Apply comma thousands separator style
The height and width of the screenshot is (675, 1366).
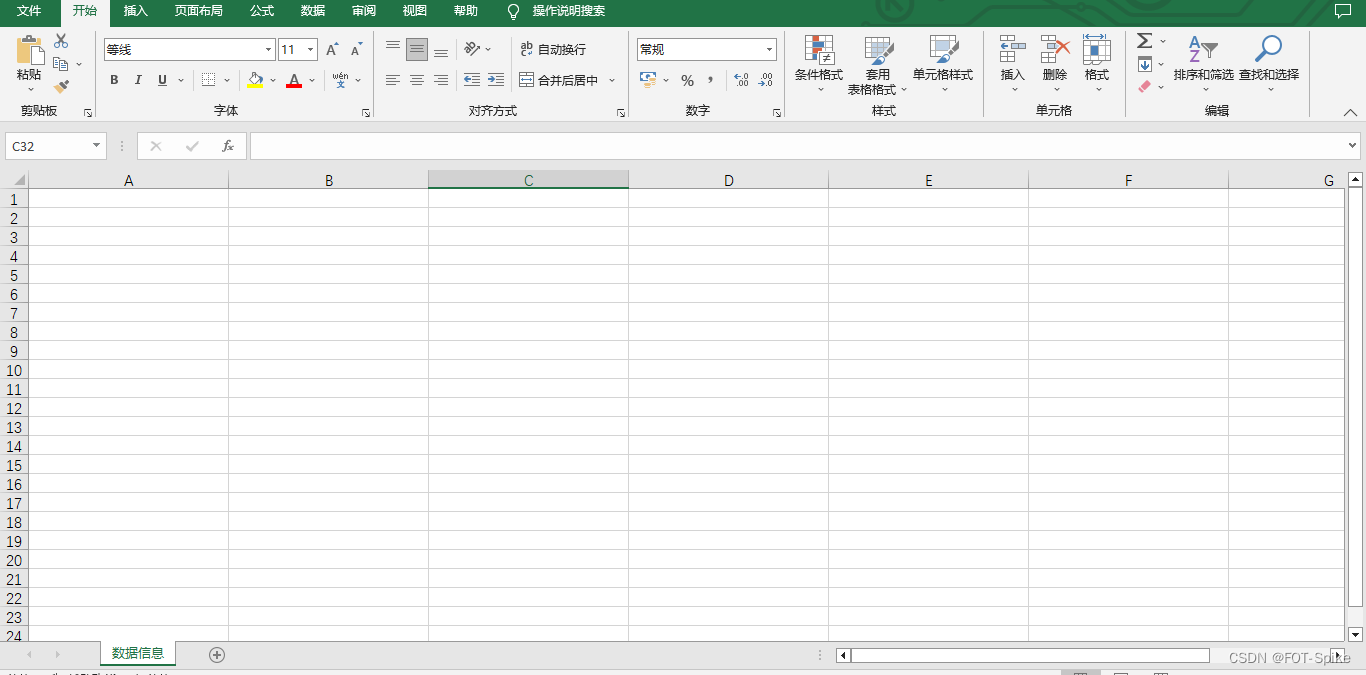tap(711, 80)
